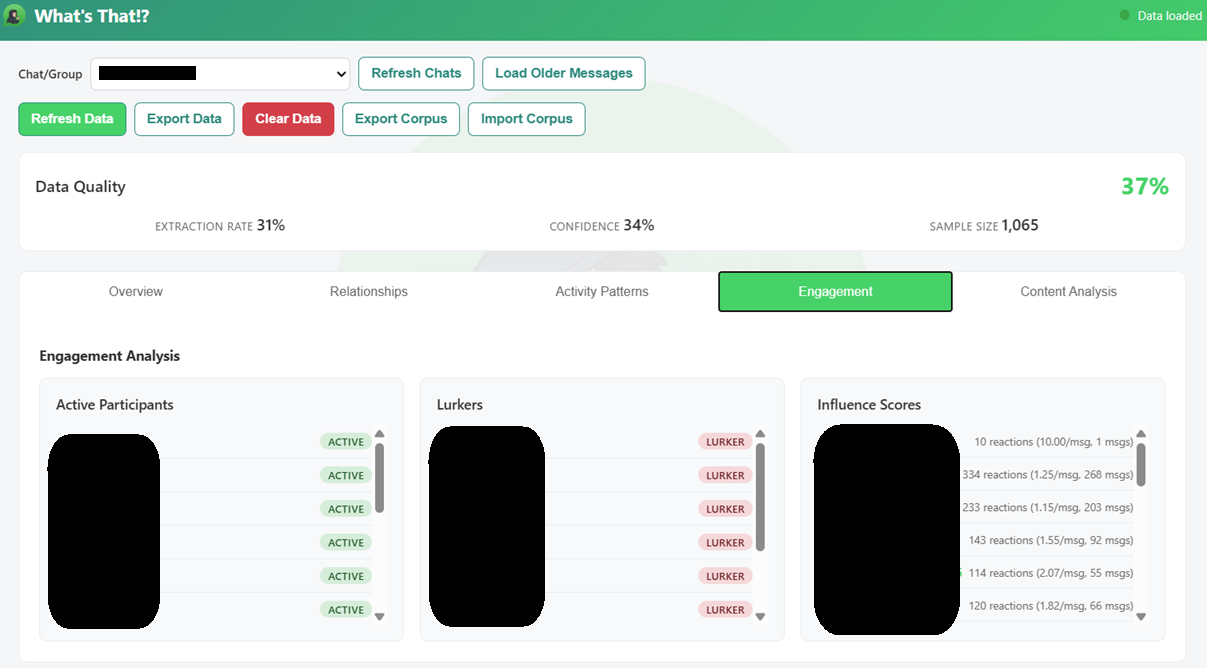The height and width of the screenshot is (668, 1207).
Task: Click the Lurkers list scrollbar thumb
Action: 760,496
